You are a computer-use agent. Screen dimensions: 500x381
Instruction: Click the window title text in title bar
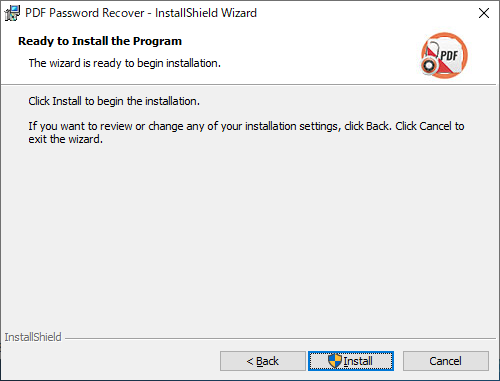pyautogui.click(x=141, y=13)
